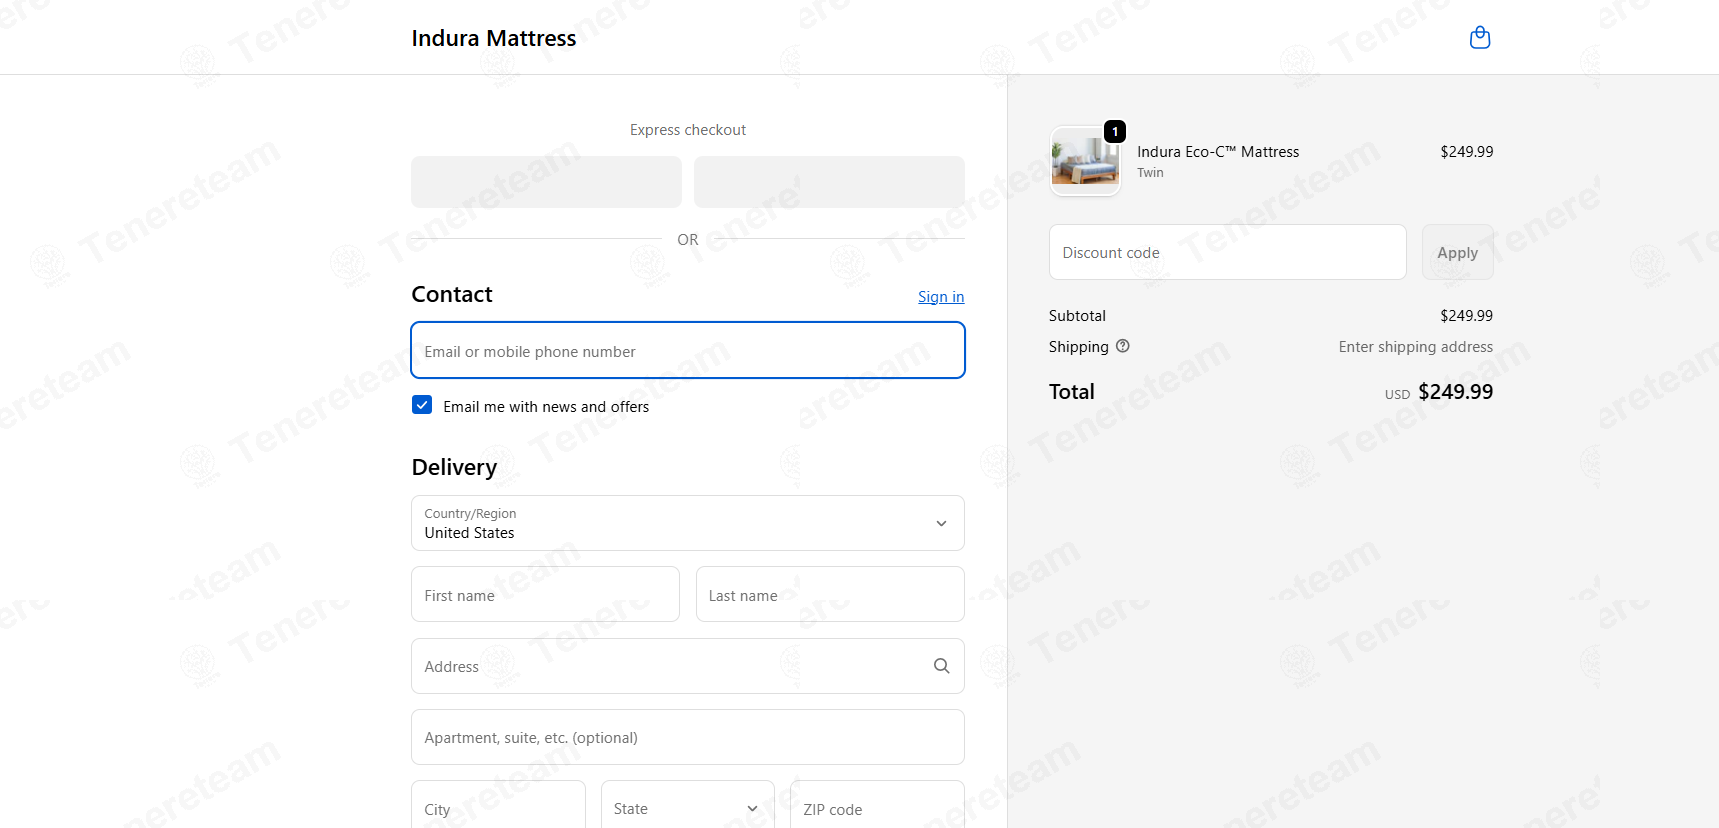Image resolution: width=1719 pixels, height=828 pixels.
Task: Uncheck Email me with news and offers
Action: [422, 405]
